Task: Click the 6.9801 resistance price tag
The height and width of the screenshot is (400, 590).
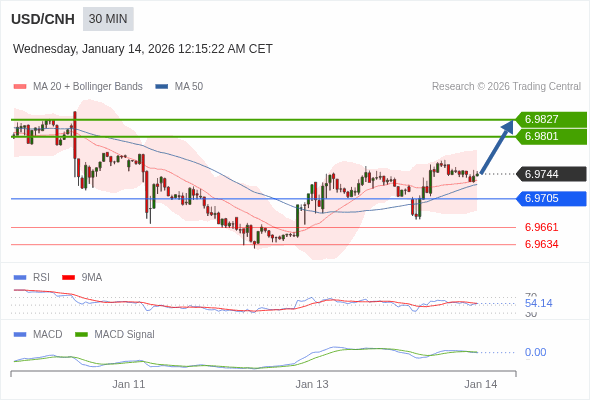Action: tap(551, 137)
